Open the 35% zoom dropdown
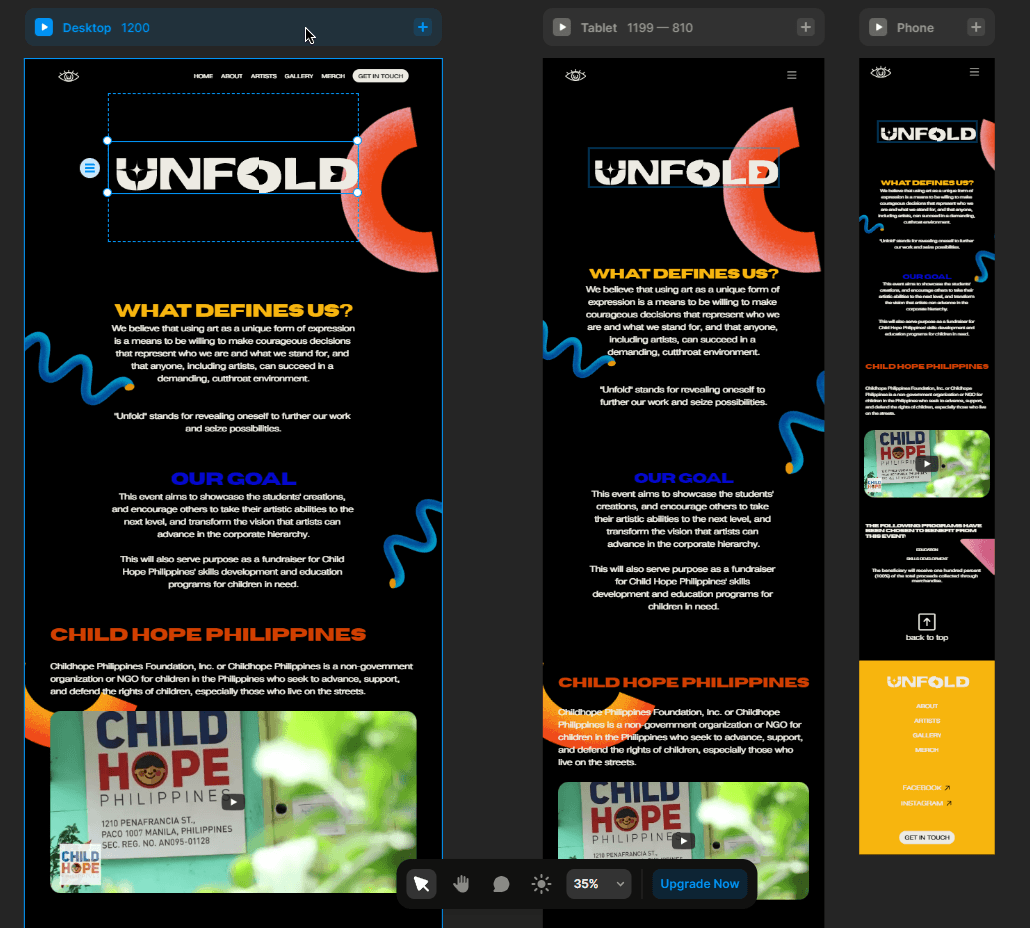Viewport: 1030px width, 928px height. coord(598,884)
